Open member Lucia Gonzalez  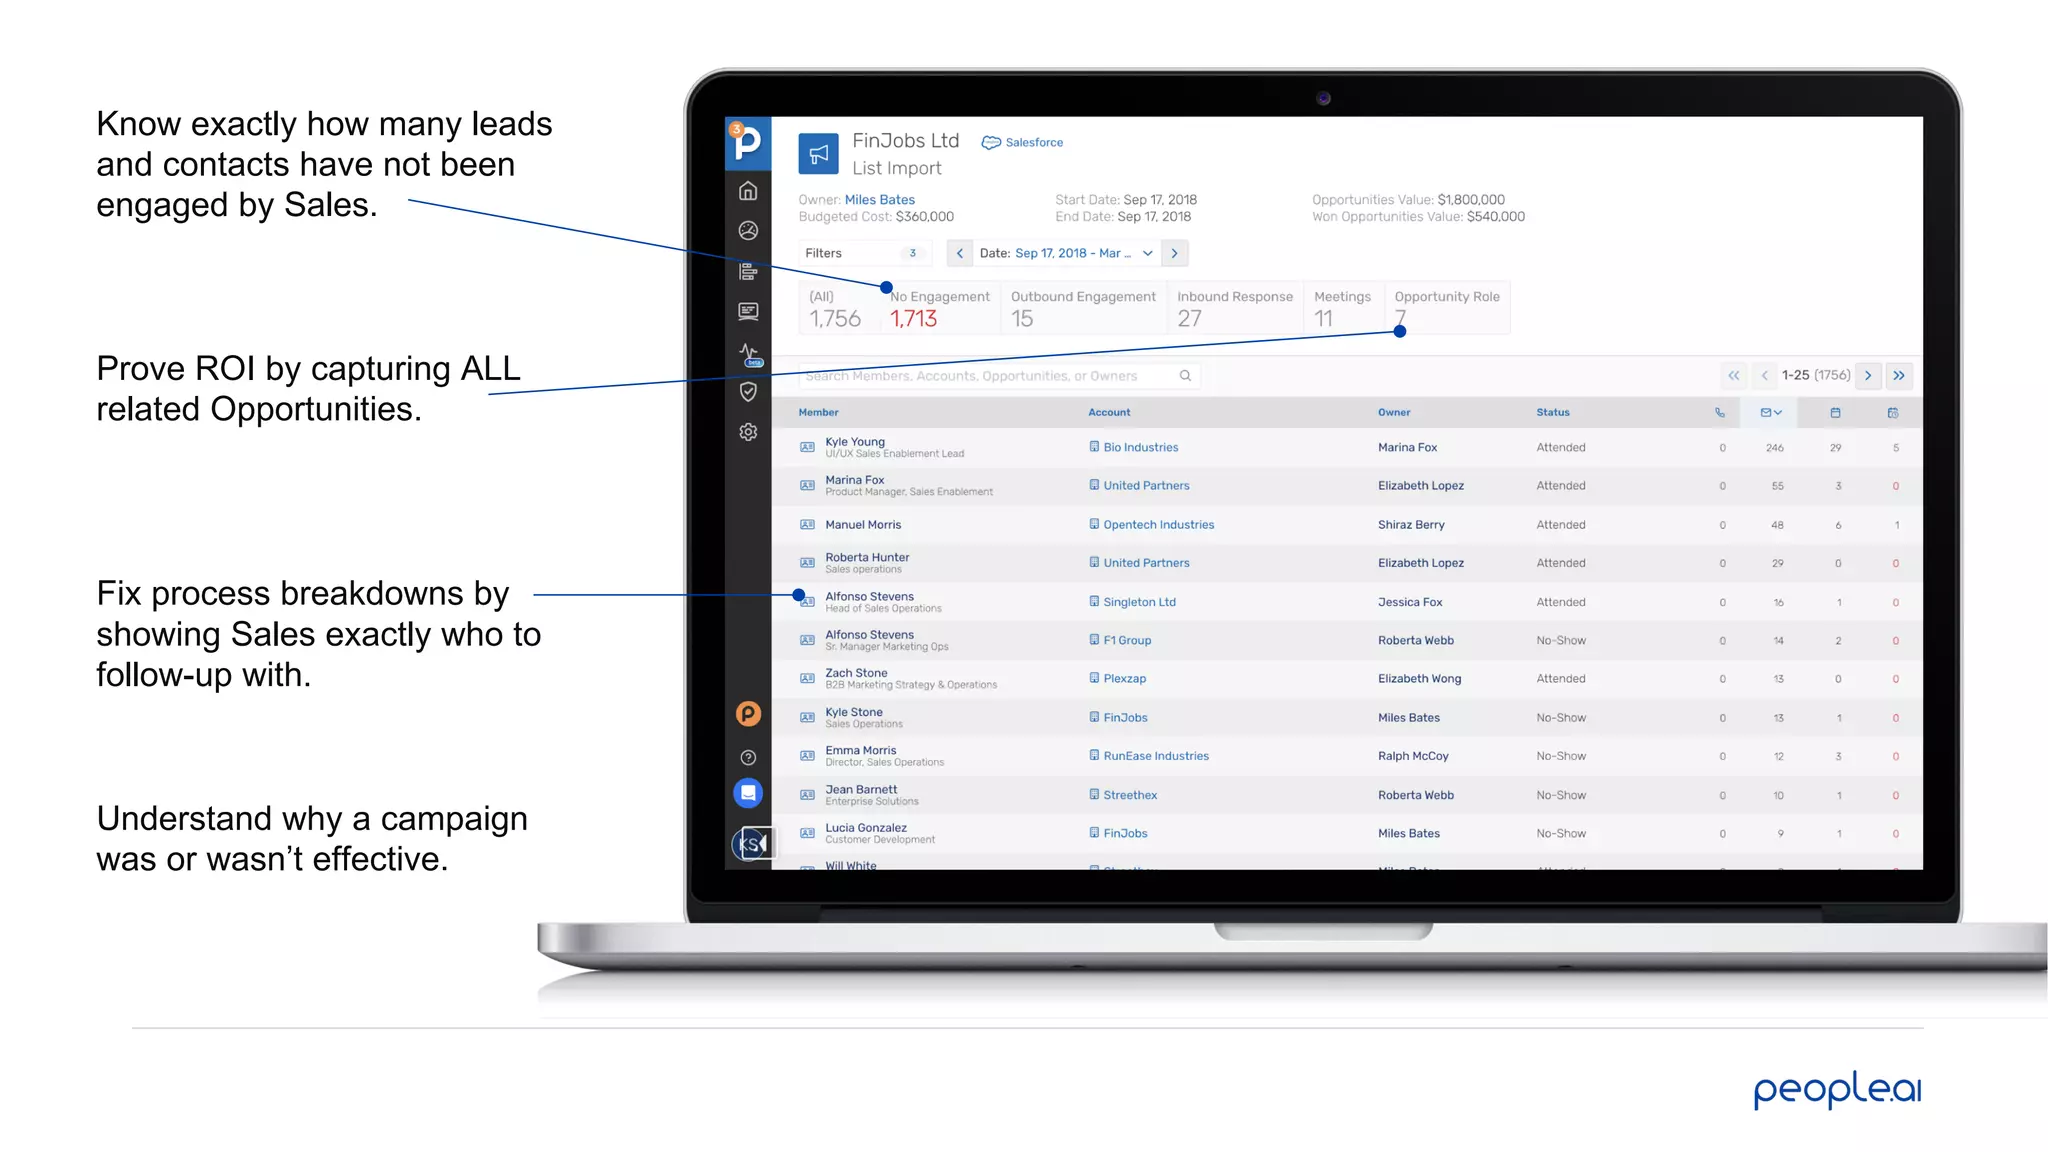click(x=866, y=827)
